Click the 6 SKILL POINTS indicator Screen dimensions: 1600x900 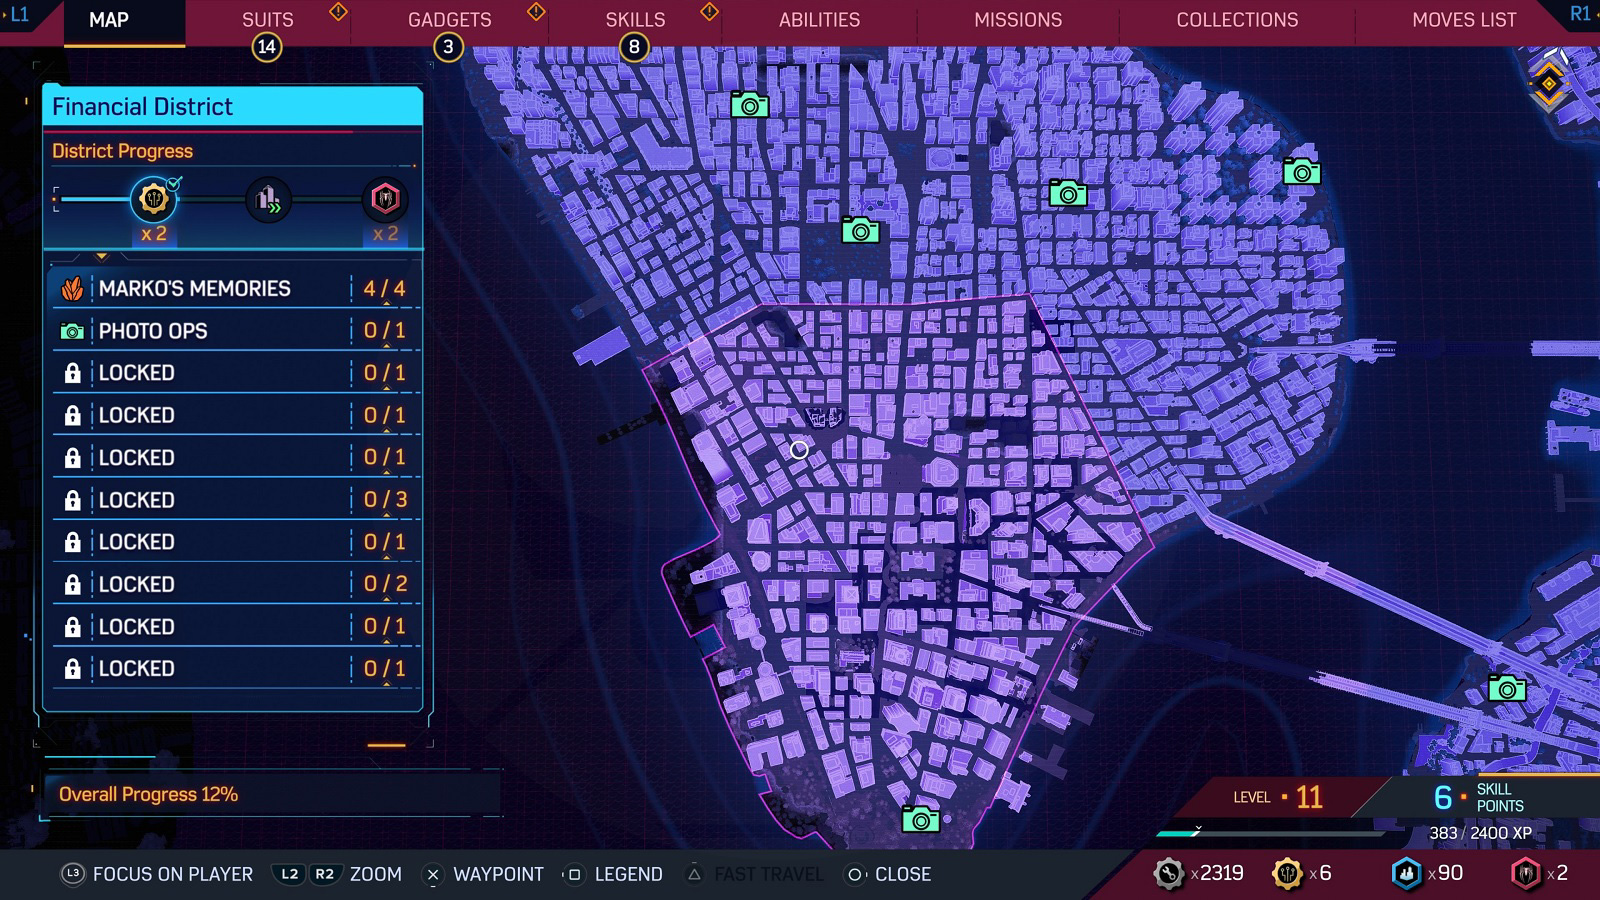[1479, 797]
